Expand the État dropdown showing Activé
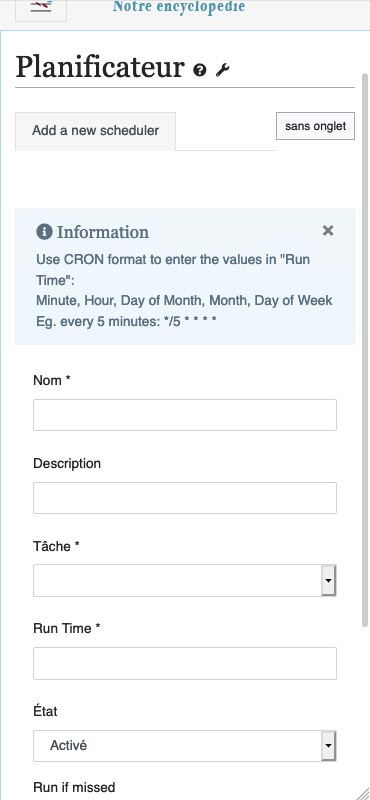370x800 pixels. [x=185, y=746]
